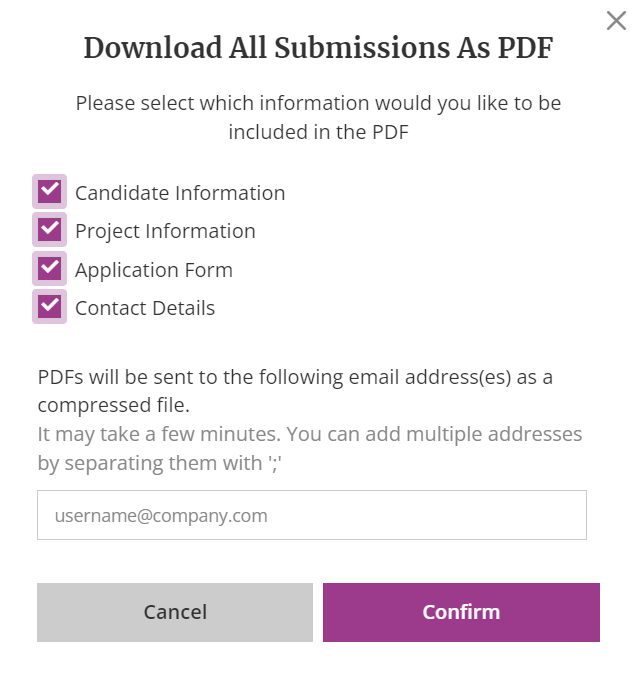Confirm sending the PDFs
636x677 pixels.
click(x=461, y=612)
